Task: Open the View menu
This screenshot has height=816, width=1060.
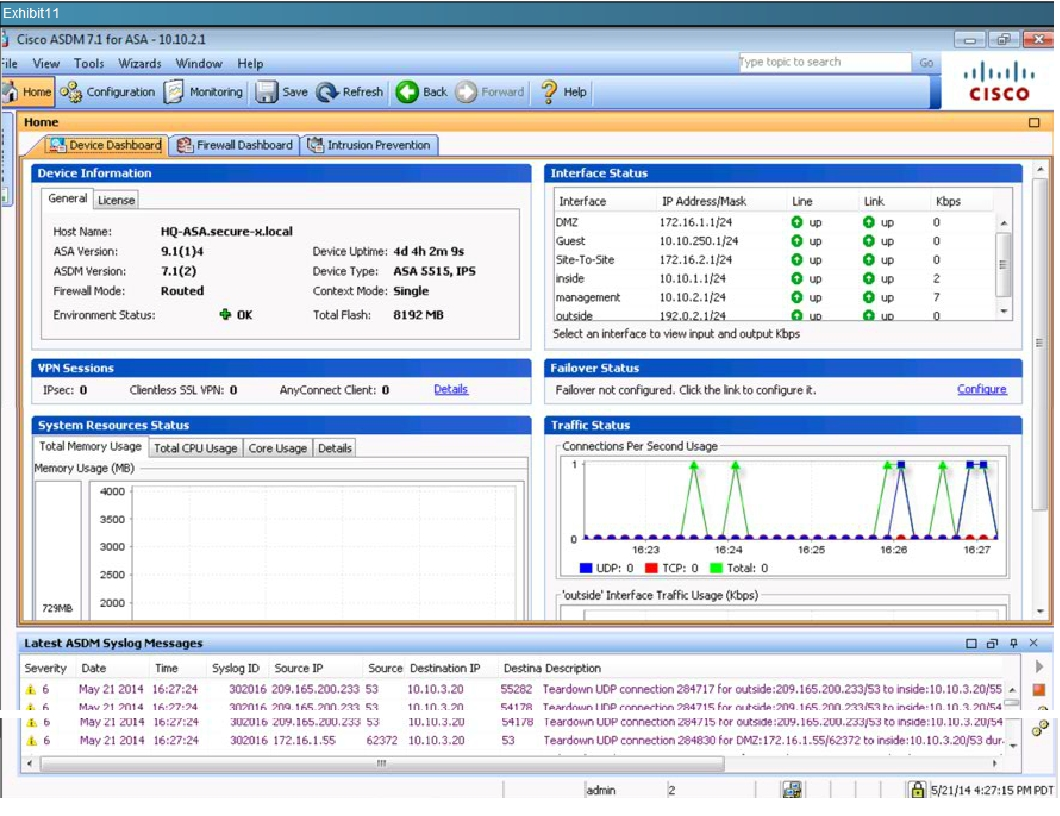Action: [x=45, y=64]
